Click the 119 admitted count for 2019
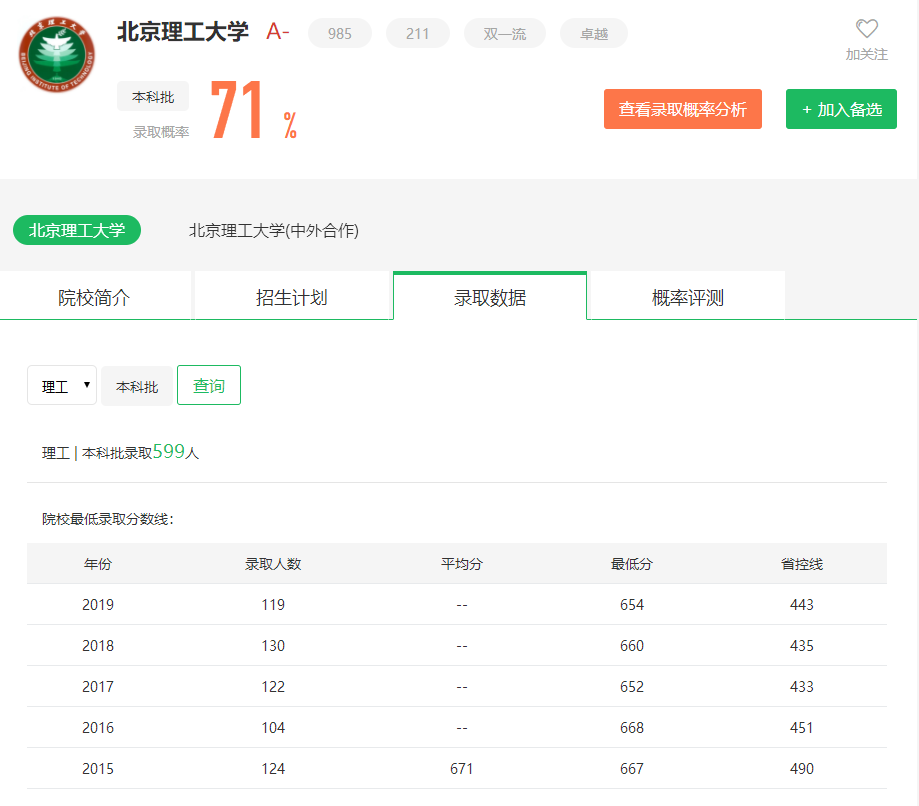Screen dimensions: 919x806 (x=273, y=604)
